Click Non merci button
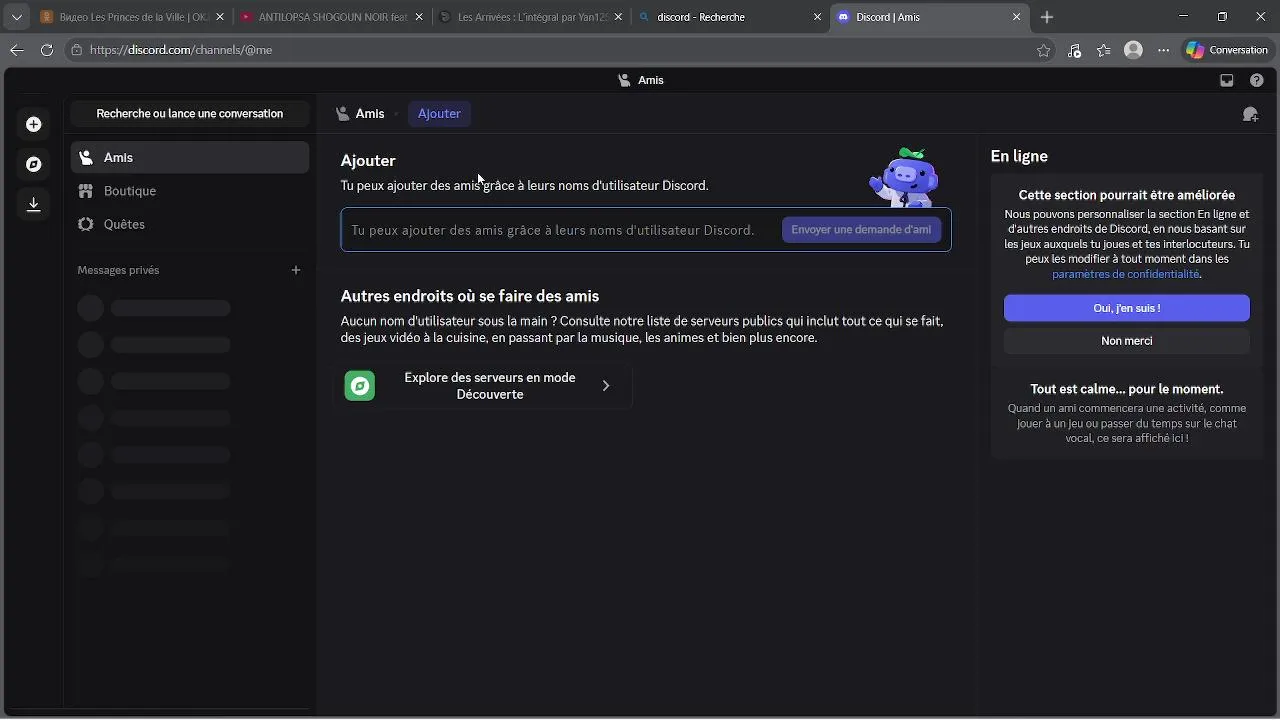This screenshot has width=1280, height=720. (x=1127, y=341)
